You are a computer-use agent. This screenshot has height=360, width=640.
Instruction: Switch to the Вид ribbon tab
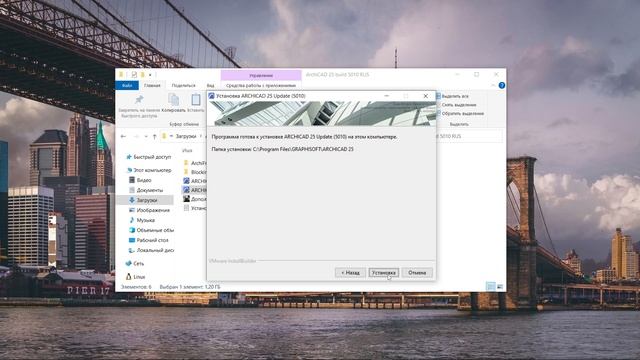pos(210,85)
